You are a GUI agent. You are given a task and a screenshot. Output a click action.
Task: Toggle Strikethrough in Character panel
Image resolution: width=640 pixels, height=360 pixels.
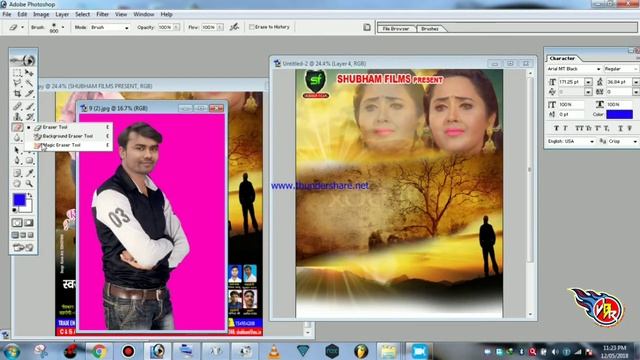(630, 128)
